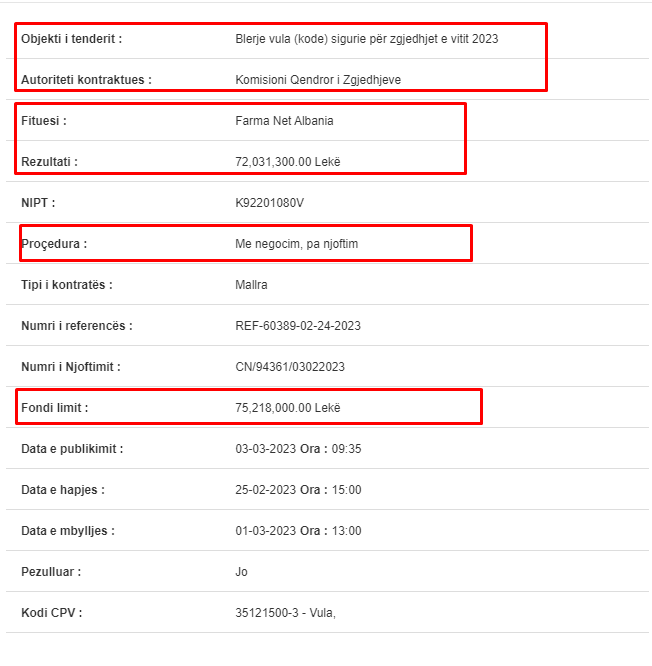
Task: Click the result amount 72,031,300.00 Lekë
Action: point(288,162)
